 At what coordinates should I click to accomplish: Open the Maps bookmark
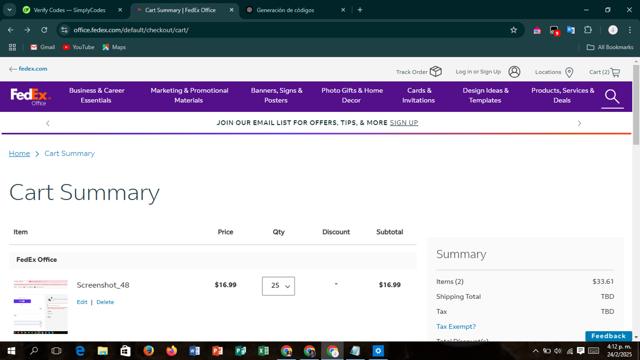(114, 47)
